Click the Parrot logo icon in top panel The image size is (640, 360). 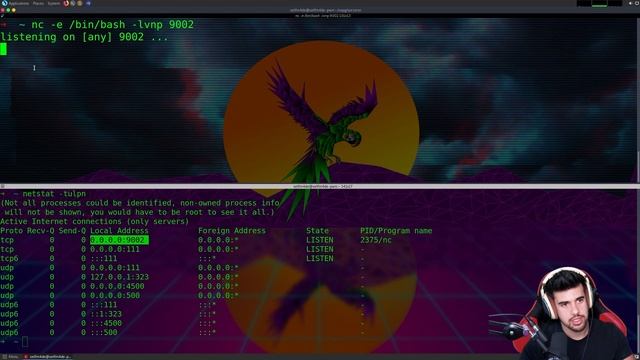4,3
